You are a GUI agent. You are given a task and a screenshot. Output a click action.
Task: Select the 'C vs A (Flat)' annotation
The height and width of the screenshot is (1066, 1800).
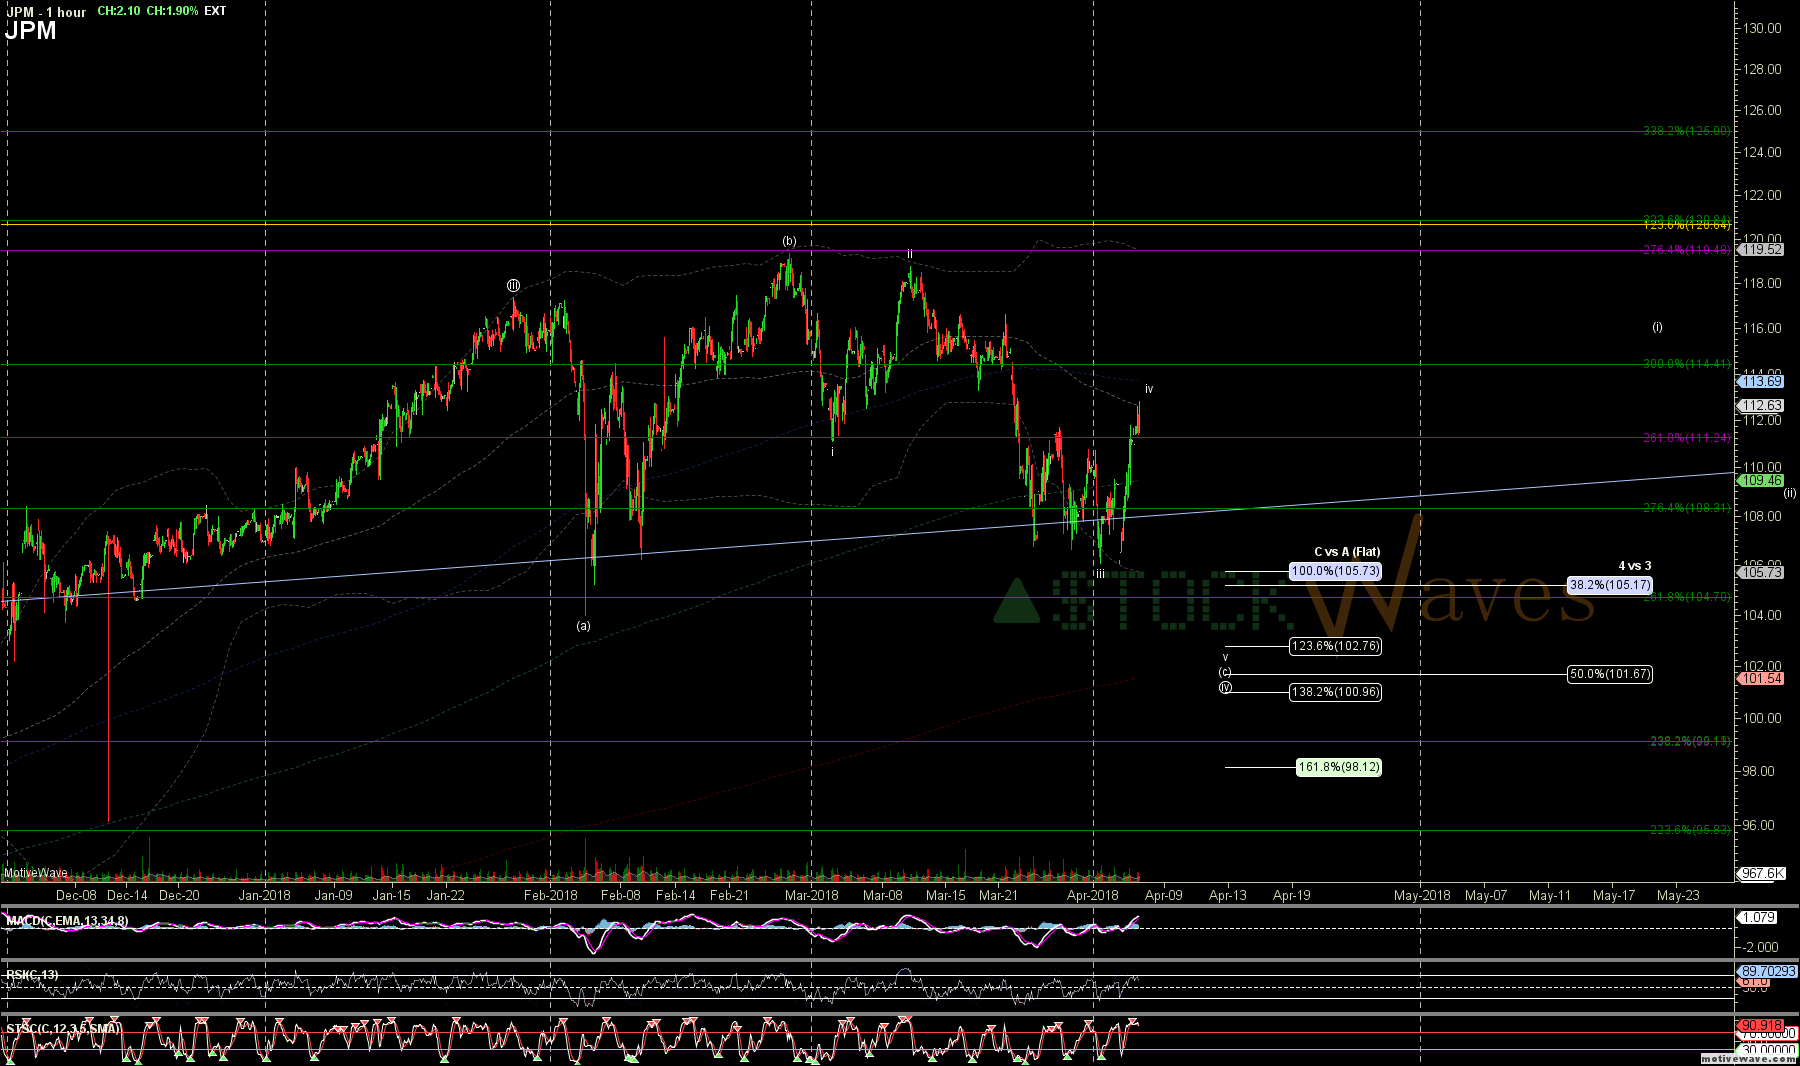point(1347,552)
